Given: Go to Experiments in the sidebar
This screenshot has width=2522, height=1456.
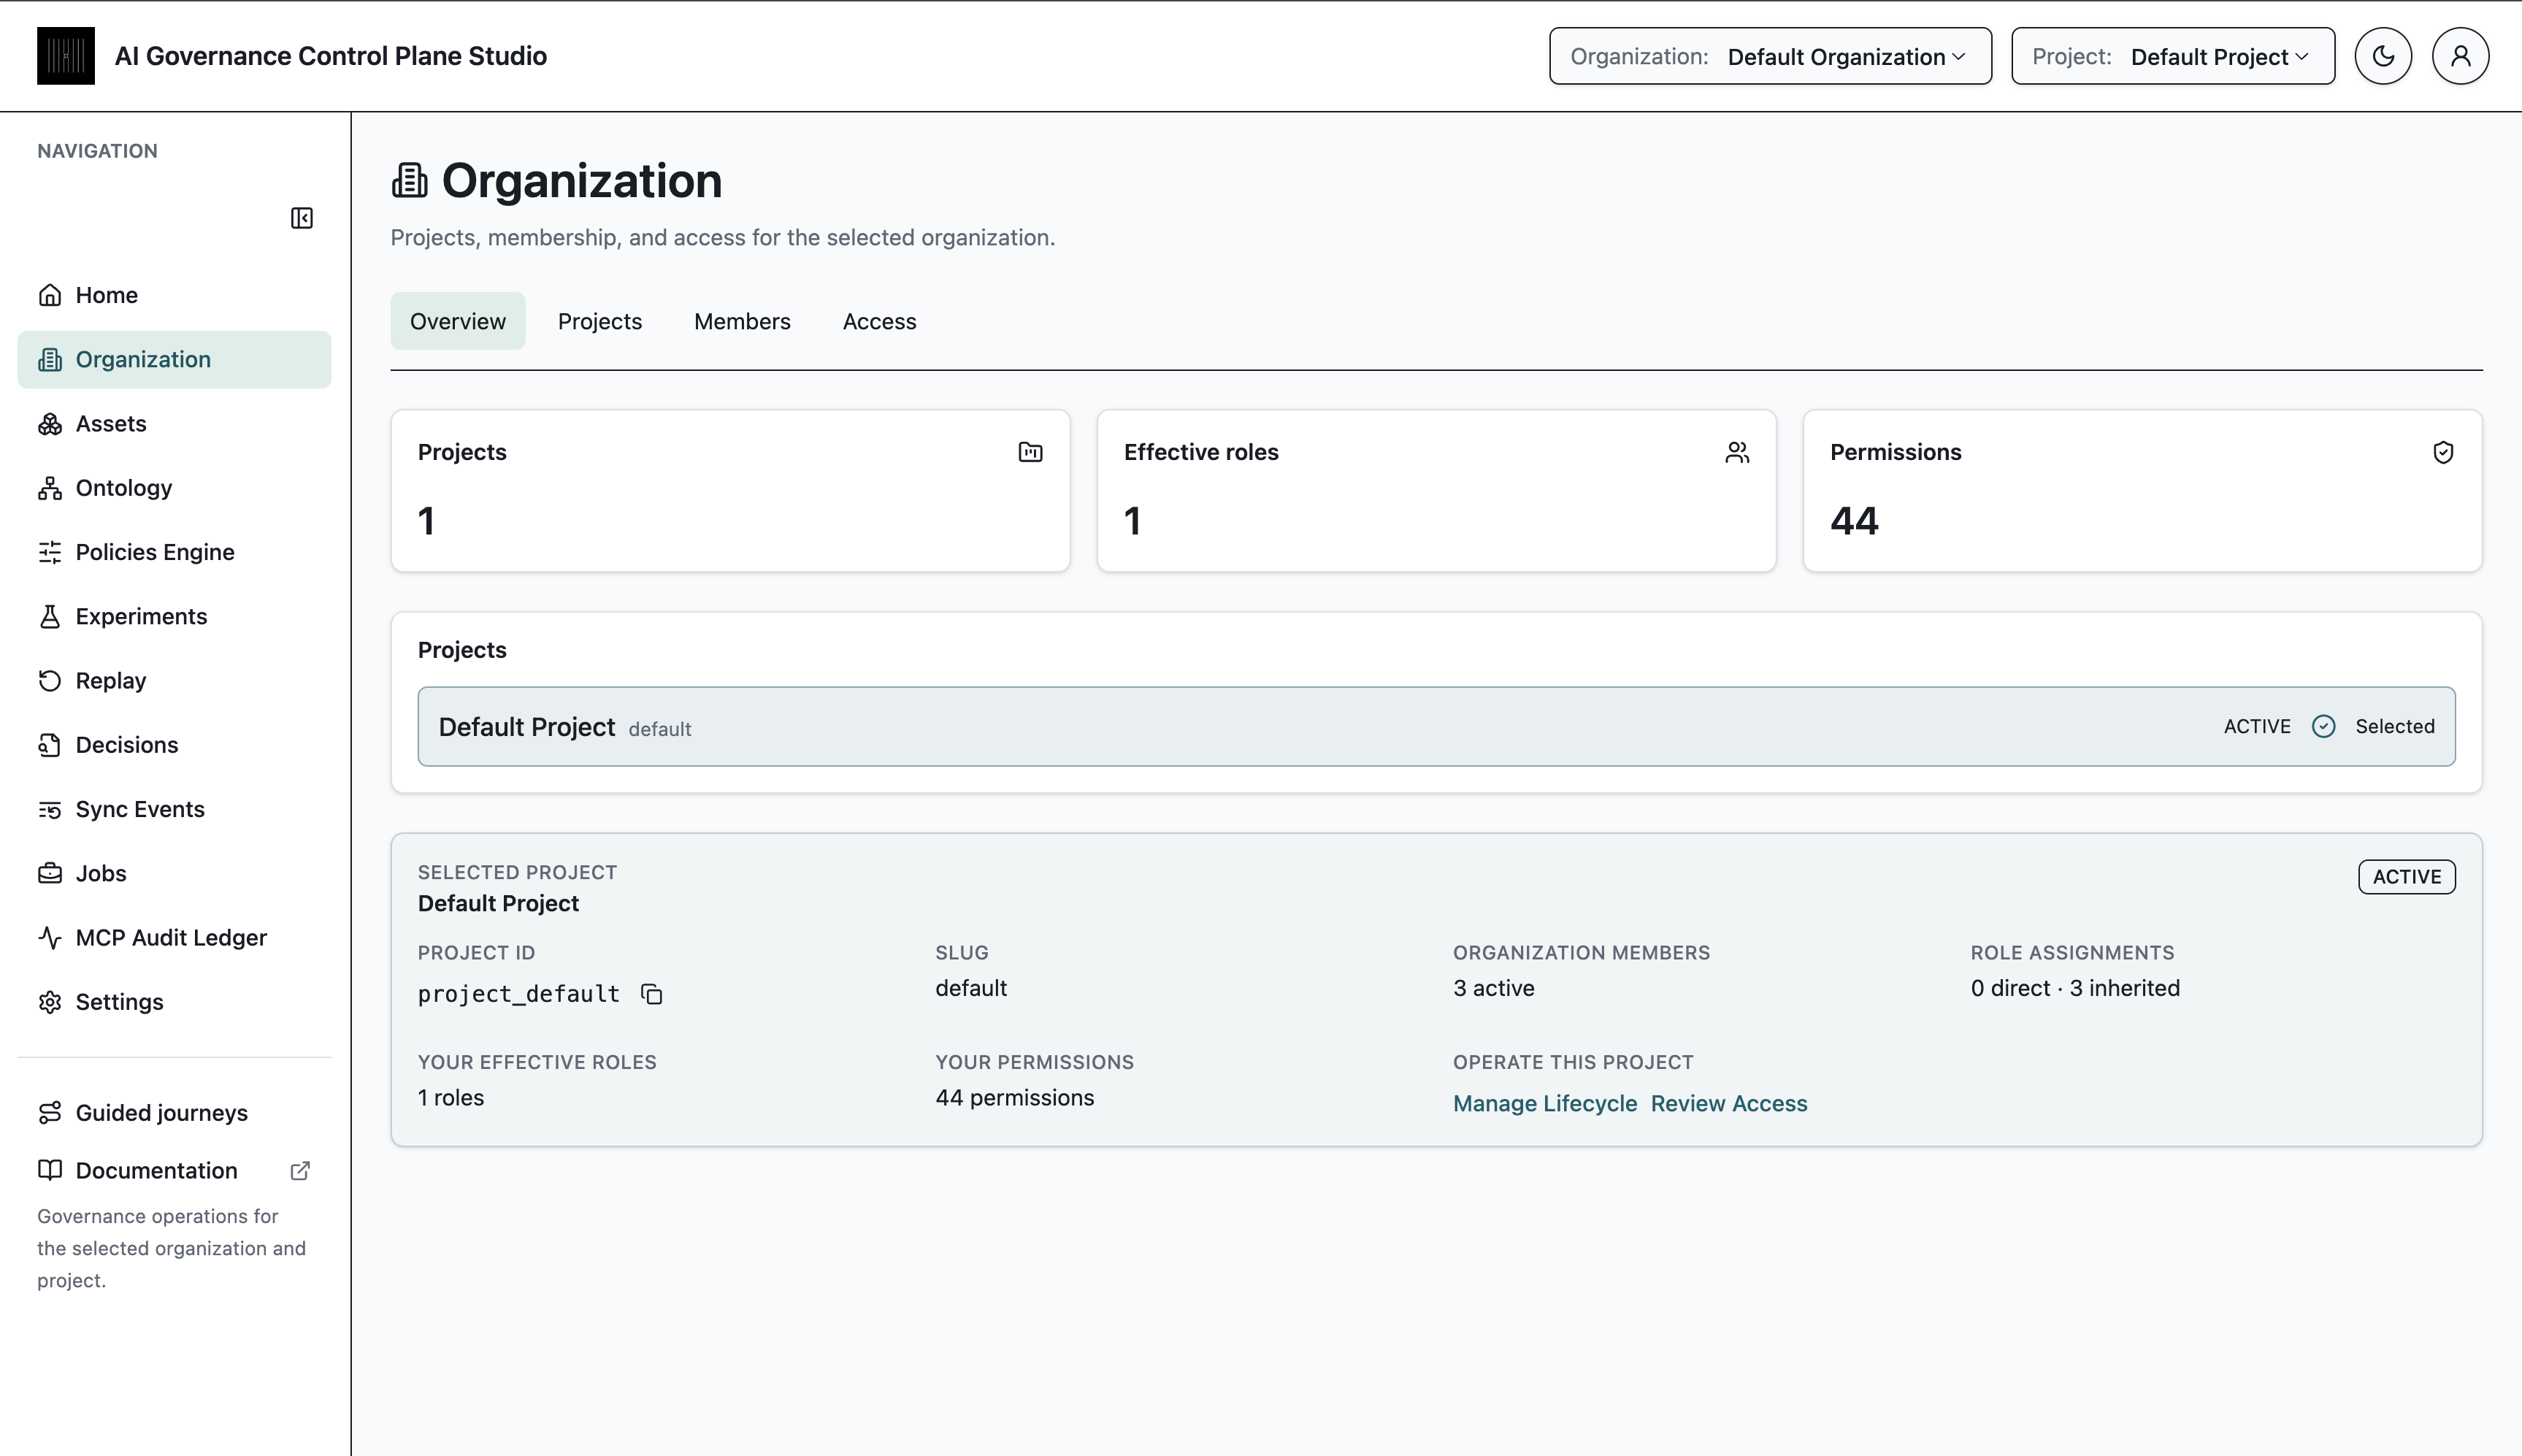Looking at the screenshot, I should tap(174, 616).
